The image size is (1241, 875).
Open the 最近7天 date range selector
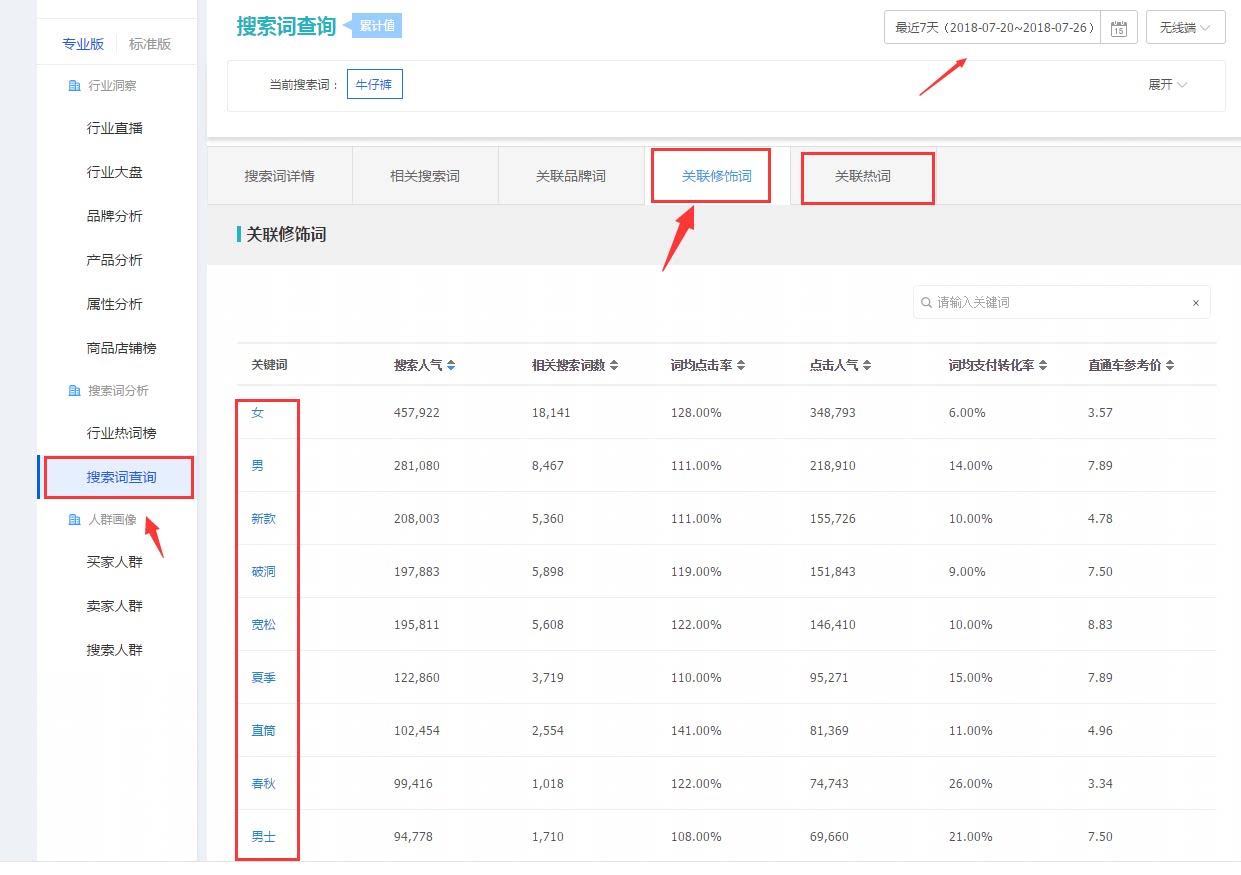click(x=993, y=27)
